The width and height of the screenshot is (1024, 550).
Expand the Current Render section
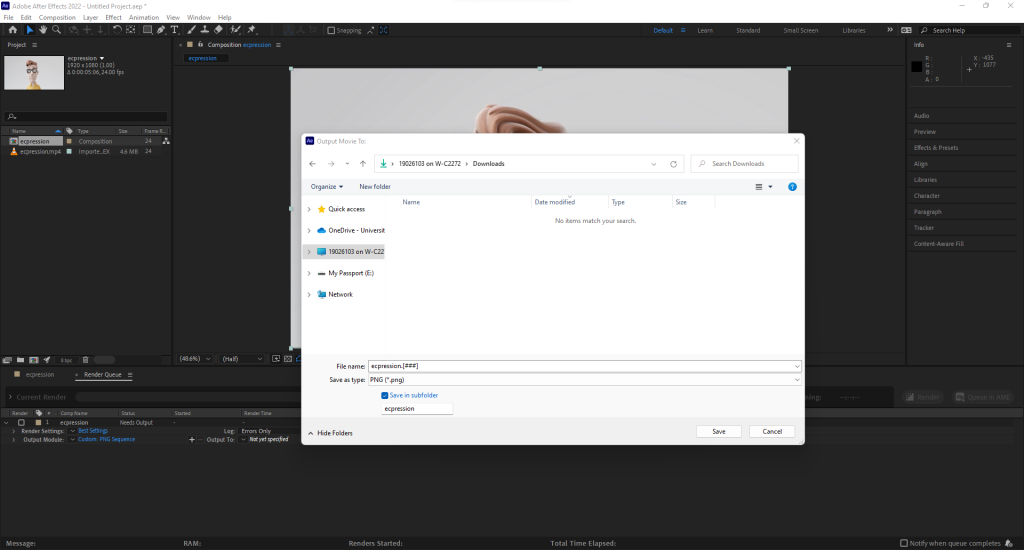pos(10,396)
